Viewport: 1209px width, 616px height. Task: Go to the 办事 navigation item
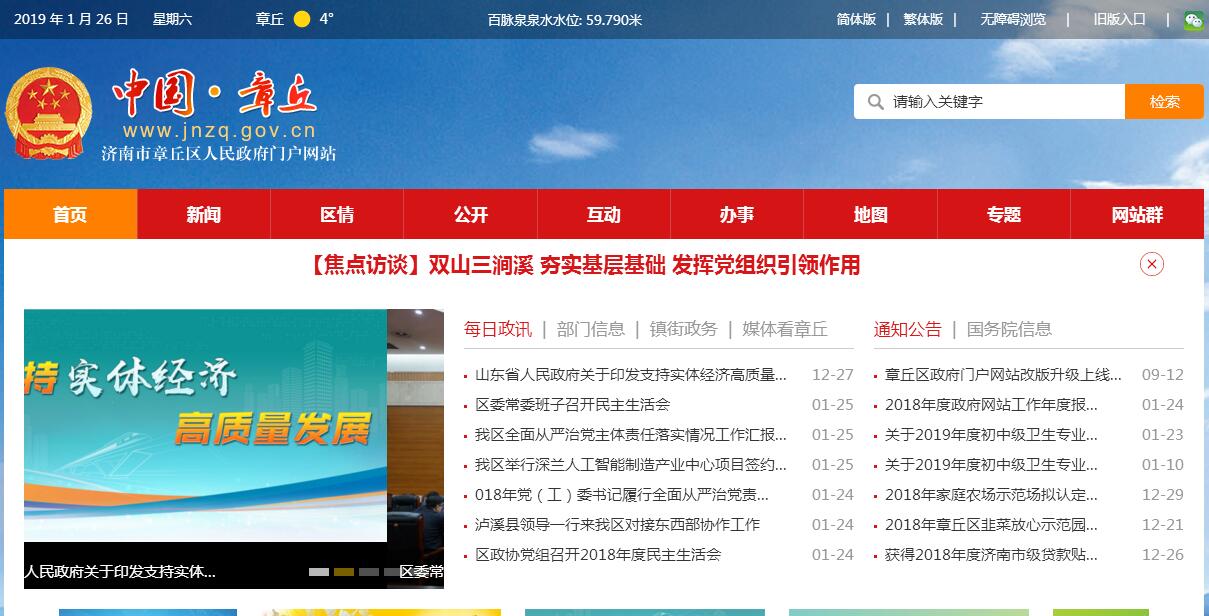point(737,215)
